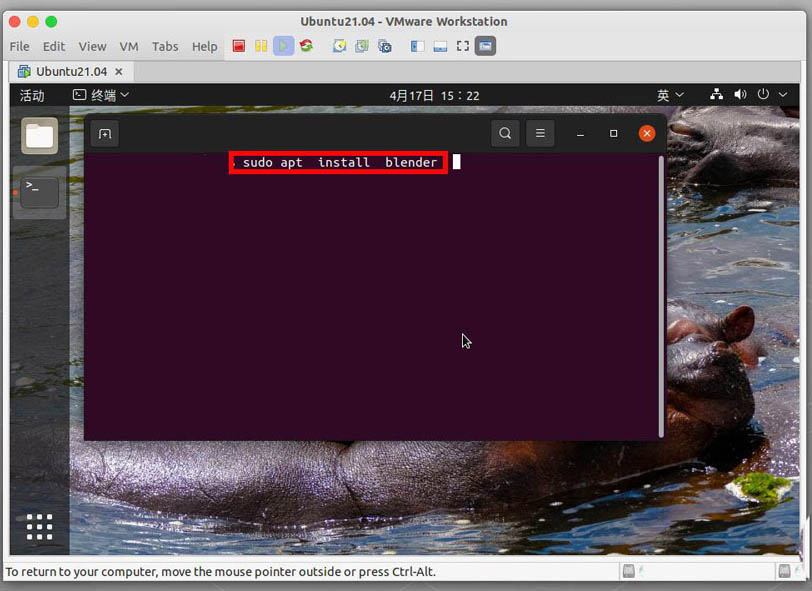This screenshot has height=591, width=812.
Task: Open the Tabs menu in VMware
Action: point(165,46)
